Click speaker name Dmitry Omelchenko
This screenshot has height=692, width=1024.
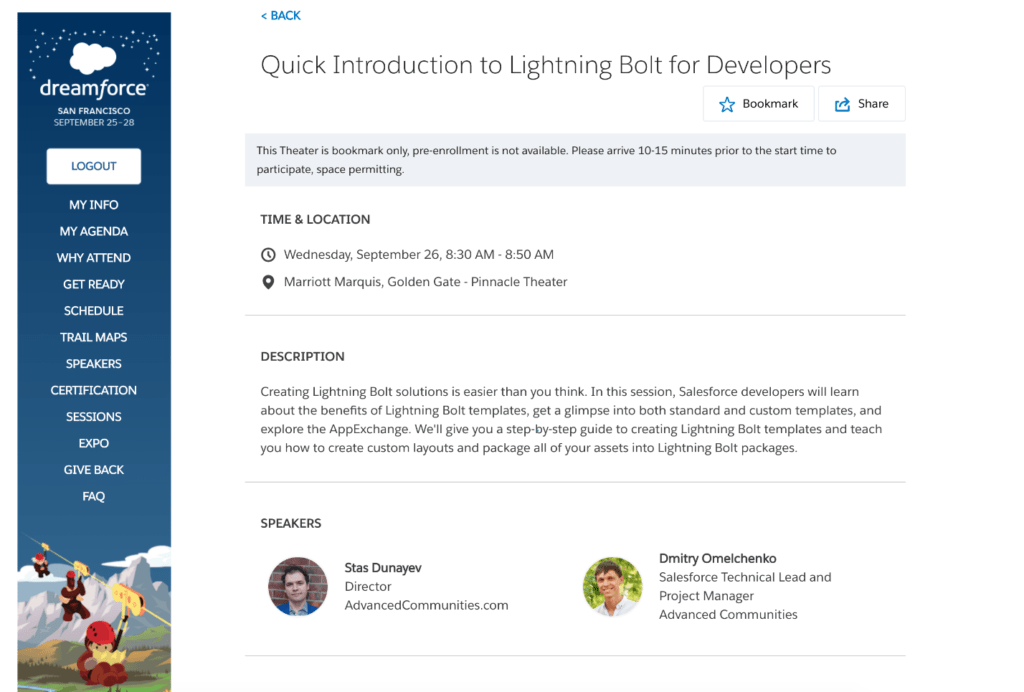[x=717, y=559]
